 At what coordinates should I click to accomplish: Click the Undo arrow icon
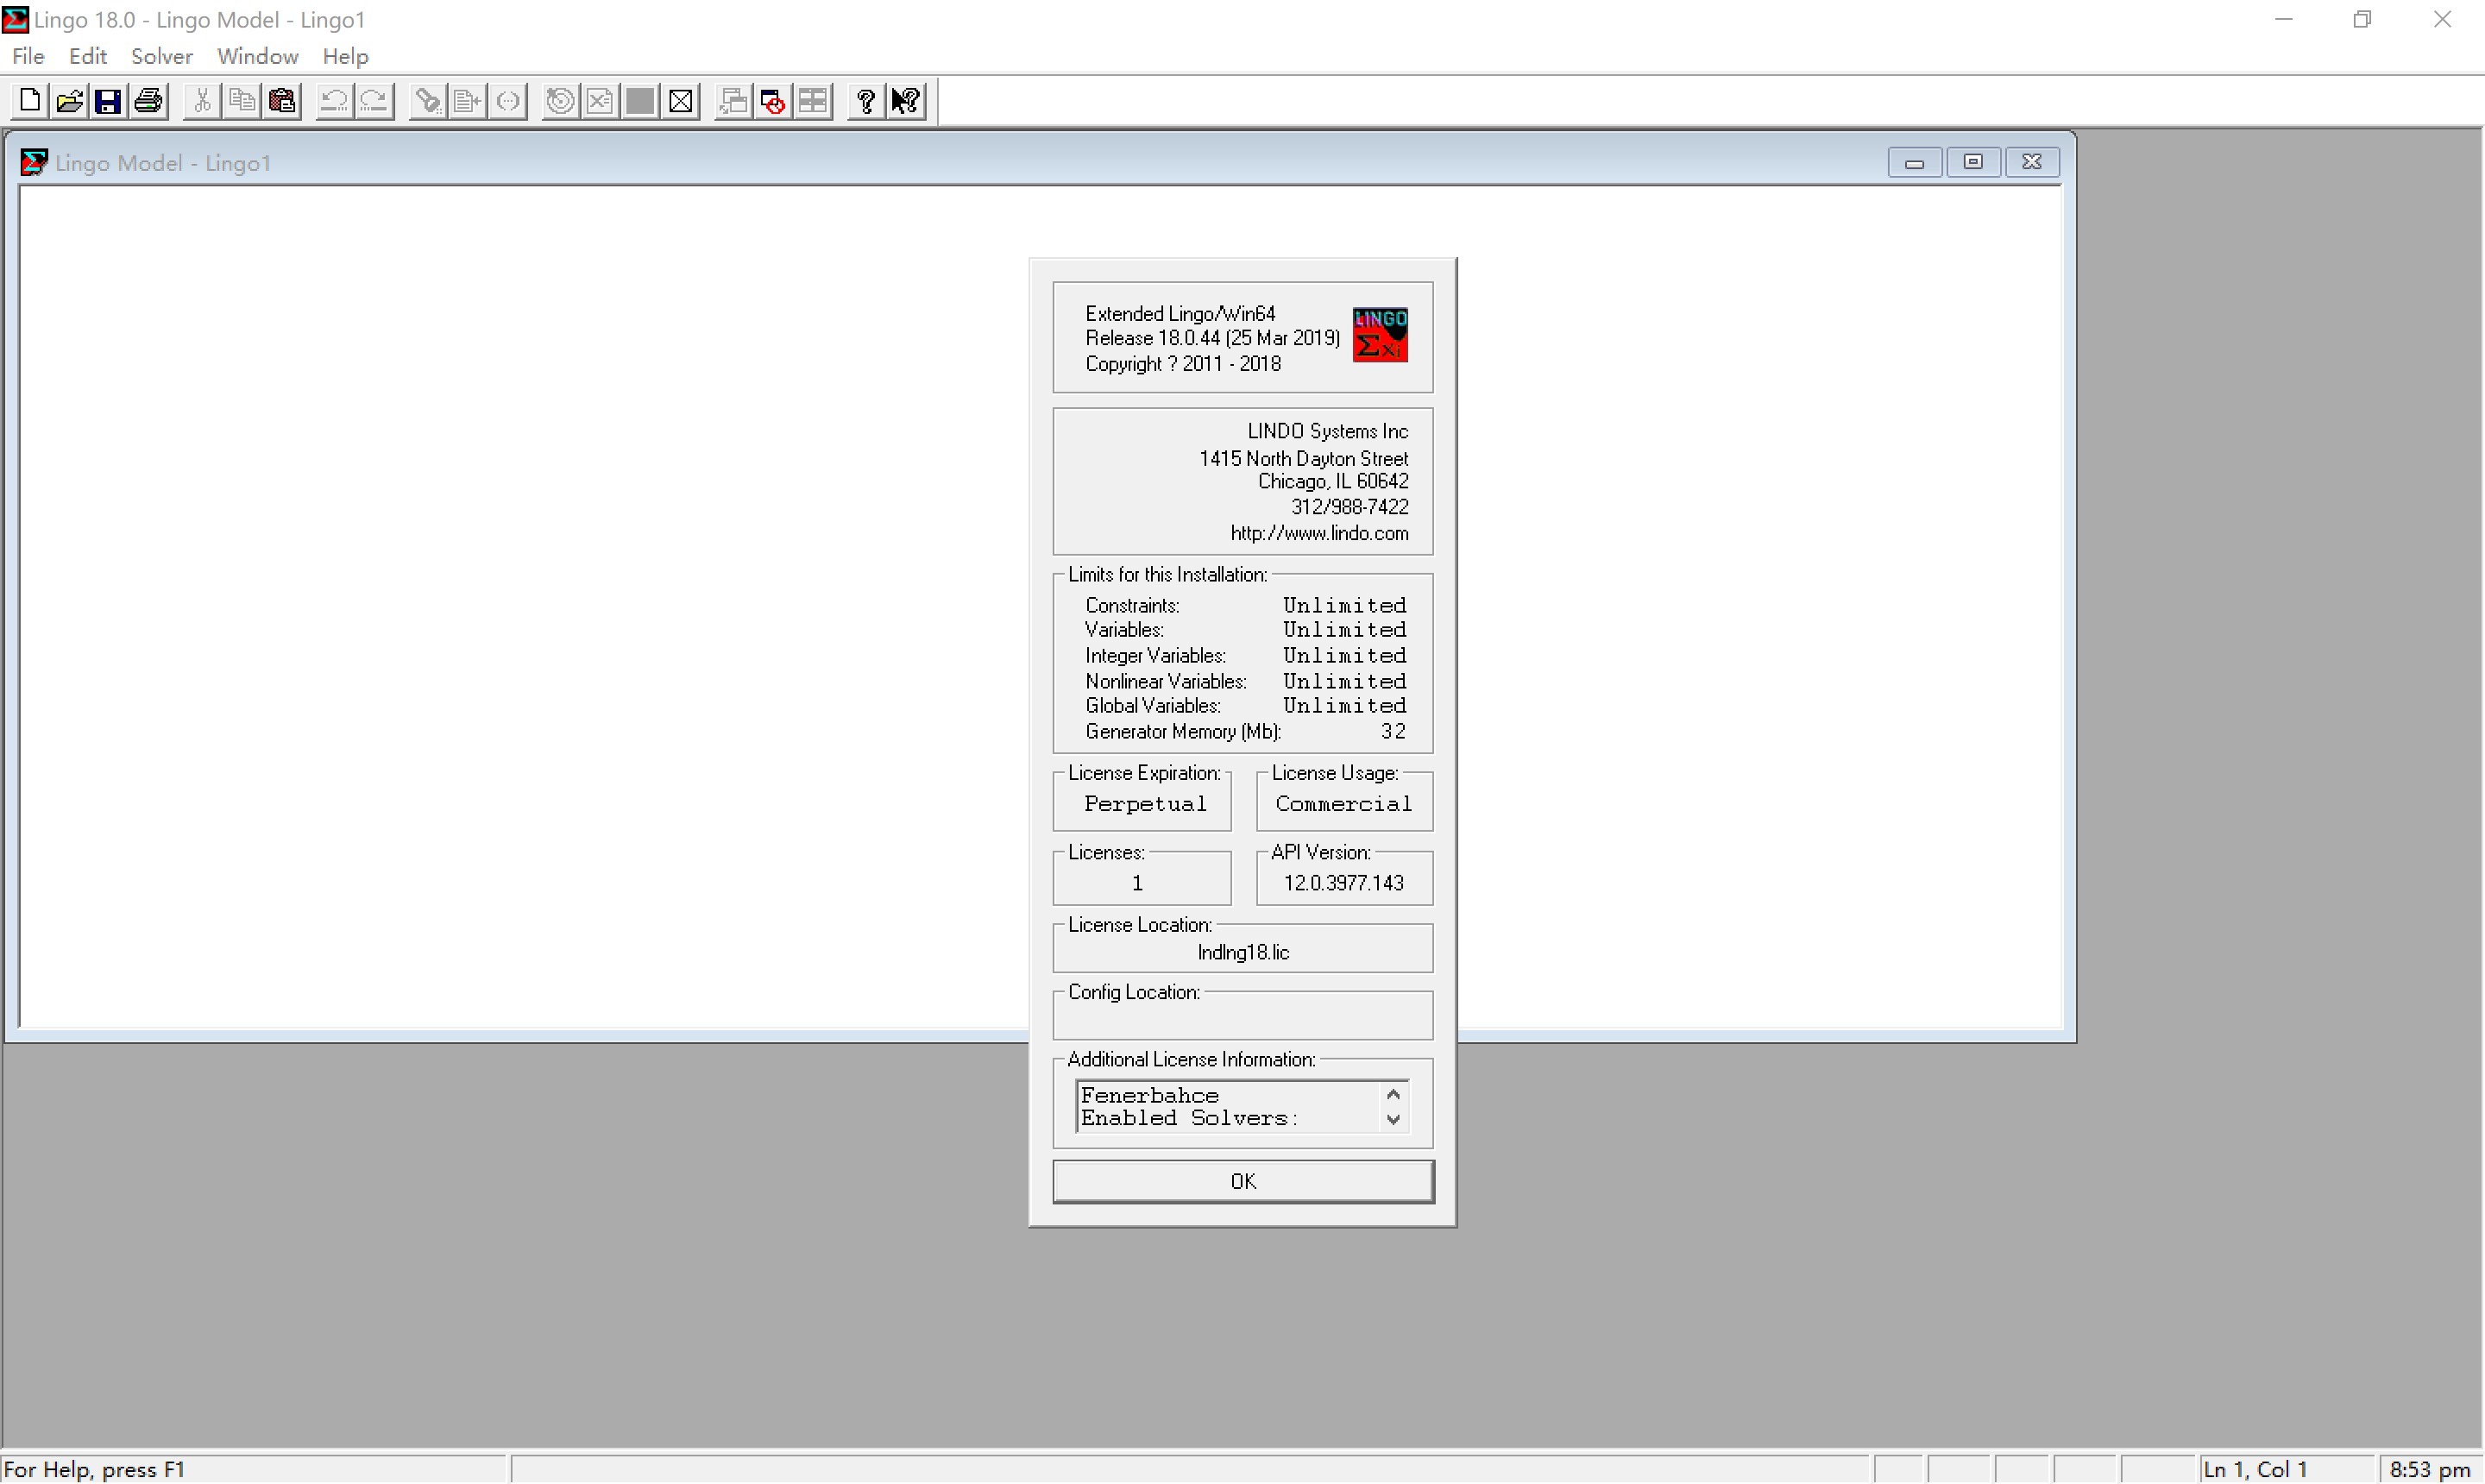point(334,101)
